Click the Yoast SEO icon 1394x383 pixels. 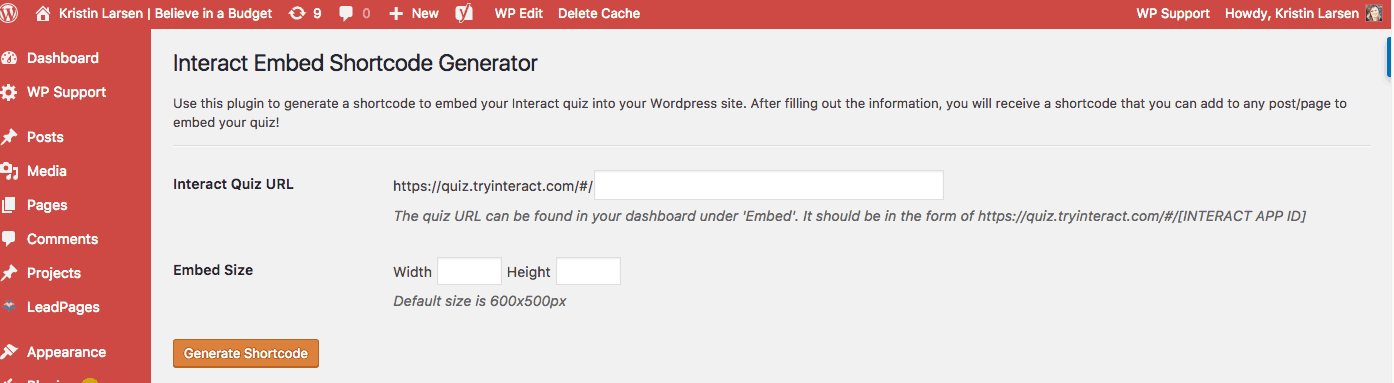[x=464, y=13]
